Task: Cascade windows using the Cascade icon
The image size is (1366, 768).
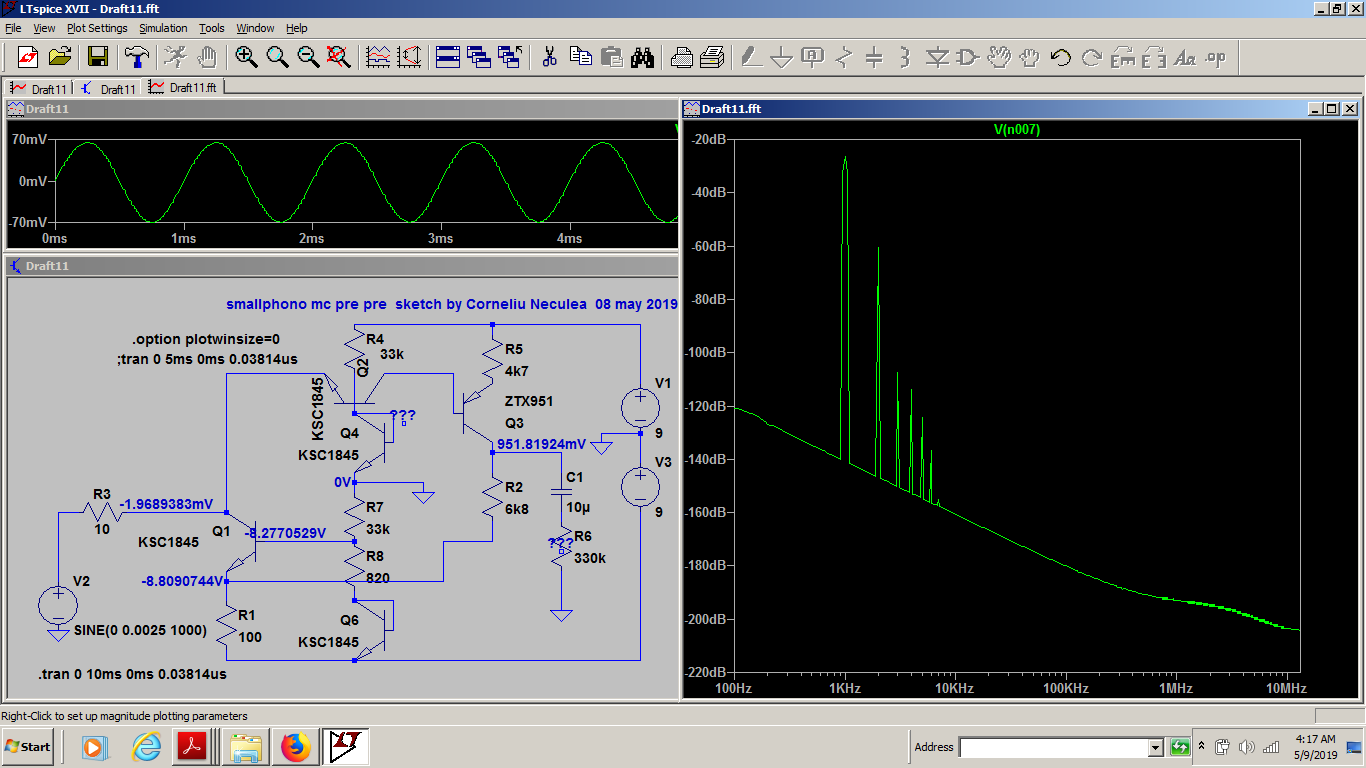Action: click(478, 57)
